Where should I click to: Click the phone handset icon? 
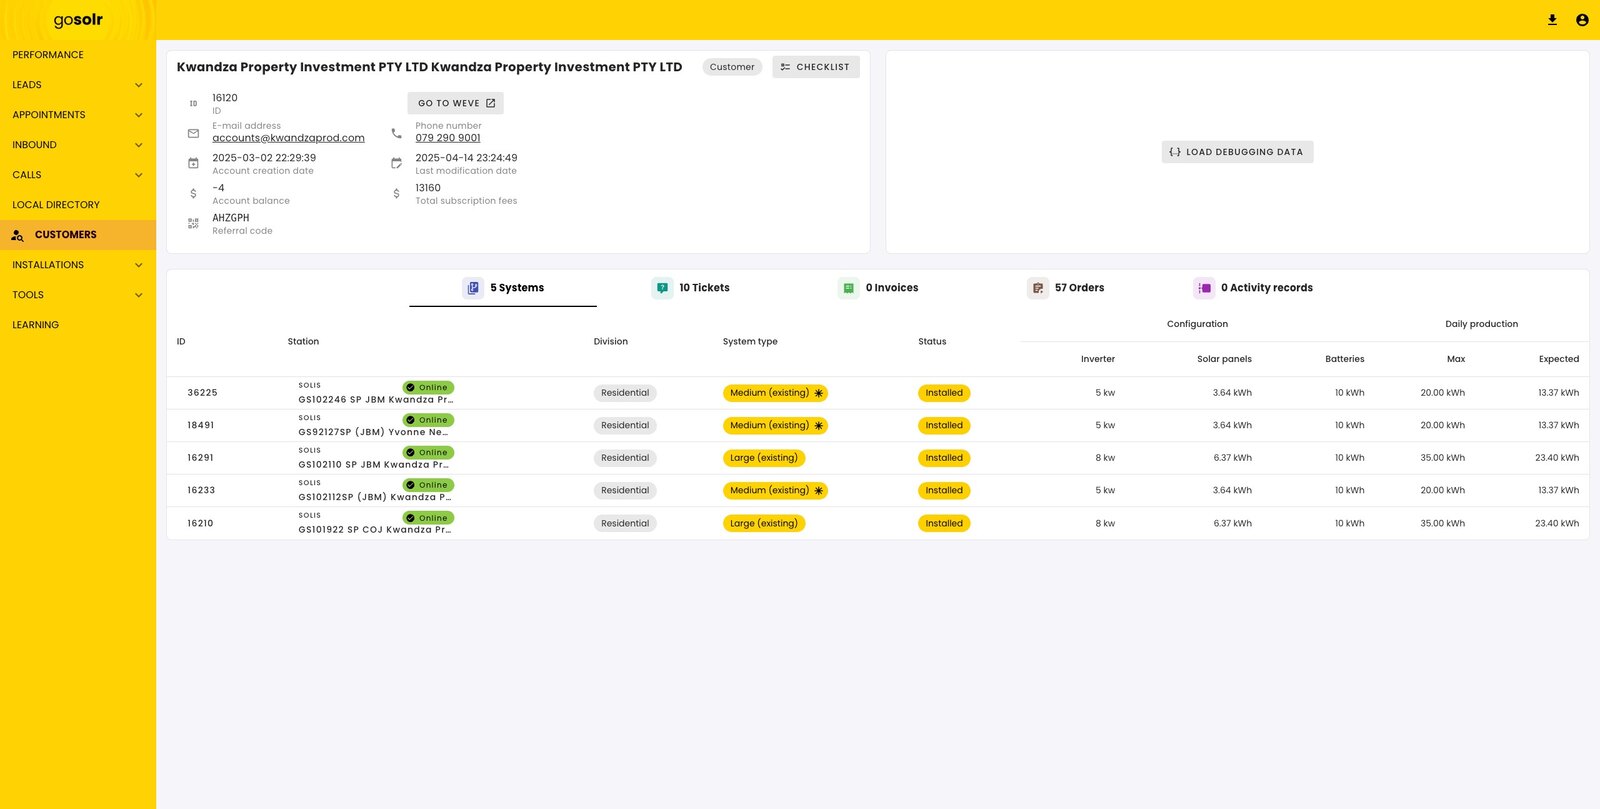click(x=397, y=133)
